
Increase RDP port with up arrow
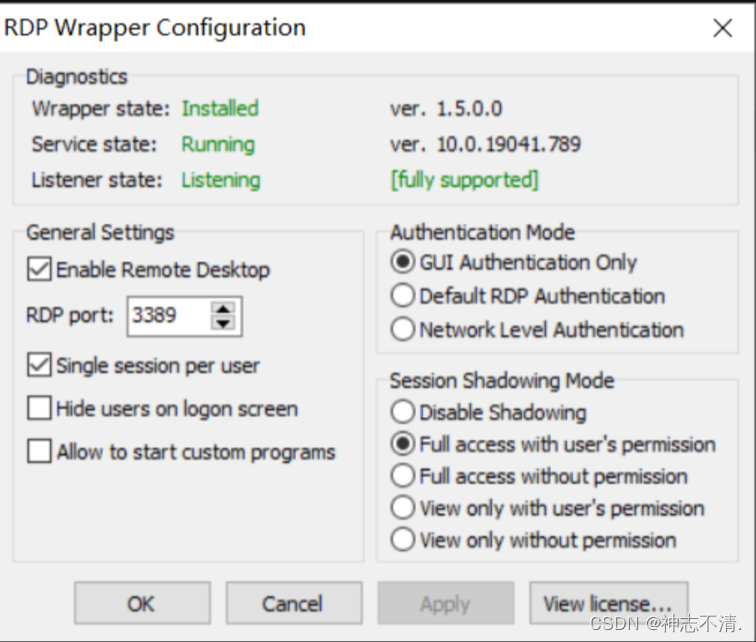tap(223, 308)
